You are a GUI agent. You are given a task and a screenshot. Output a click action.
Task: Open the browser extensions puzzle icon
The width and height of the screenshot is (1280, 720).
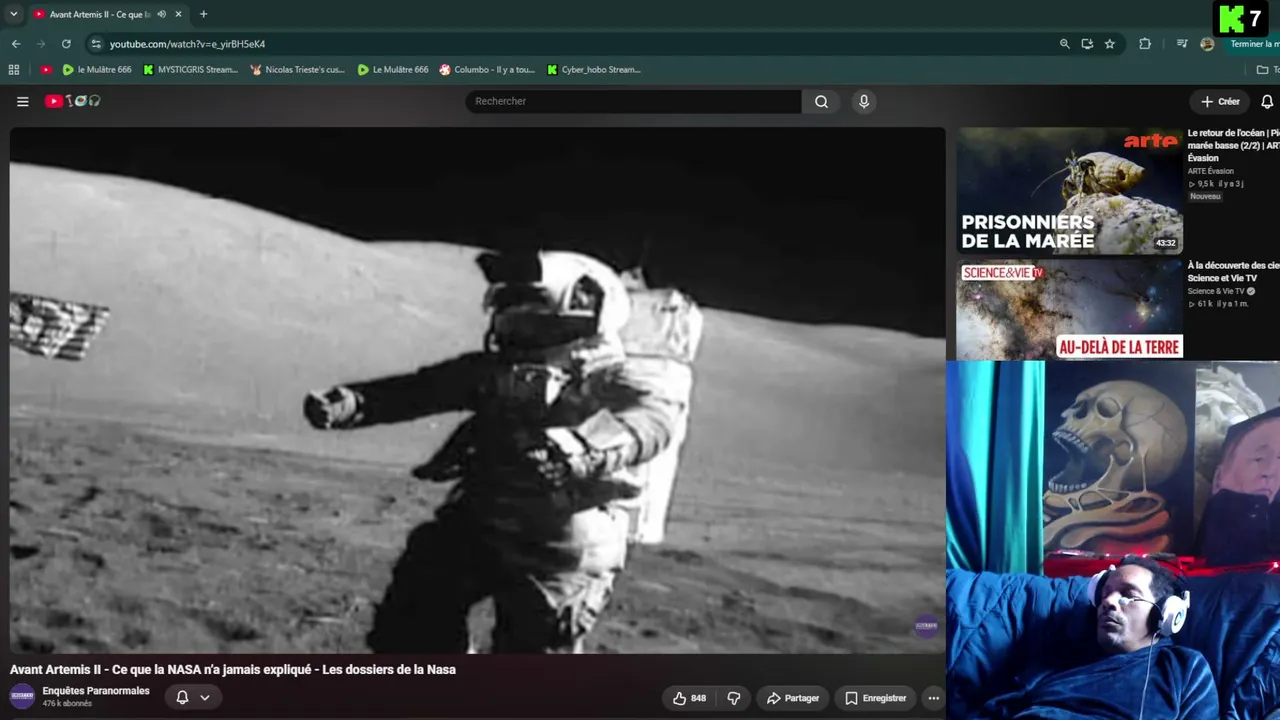(1145, 44)
